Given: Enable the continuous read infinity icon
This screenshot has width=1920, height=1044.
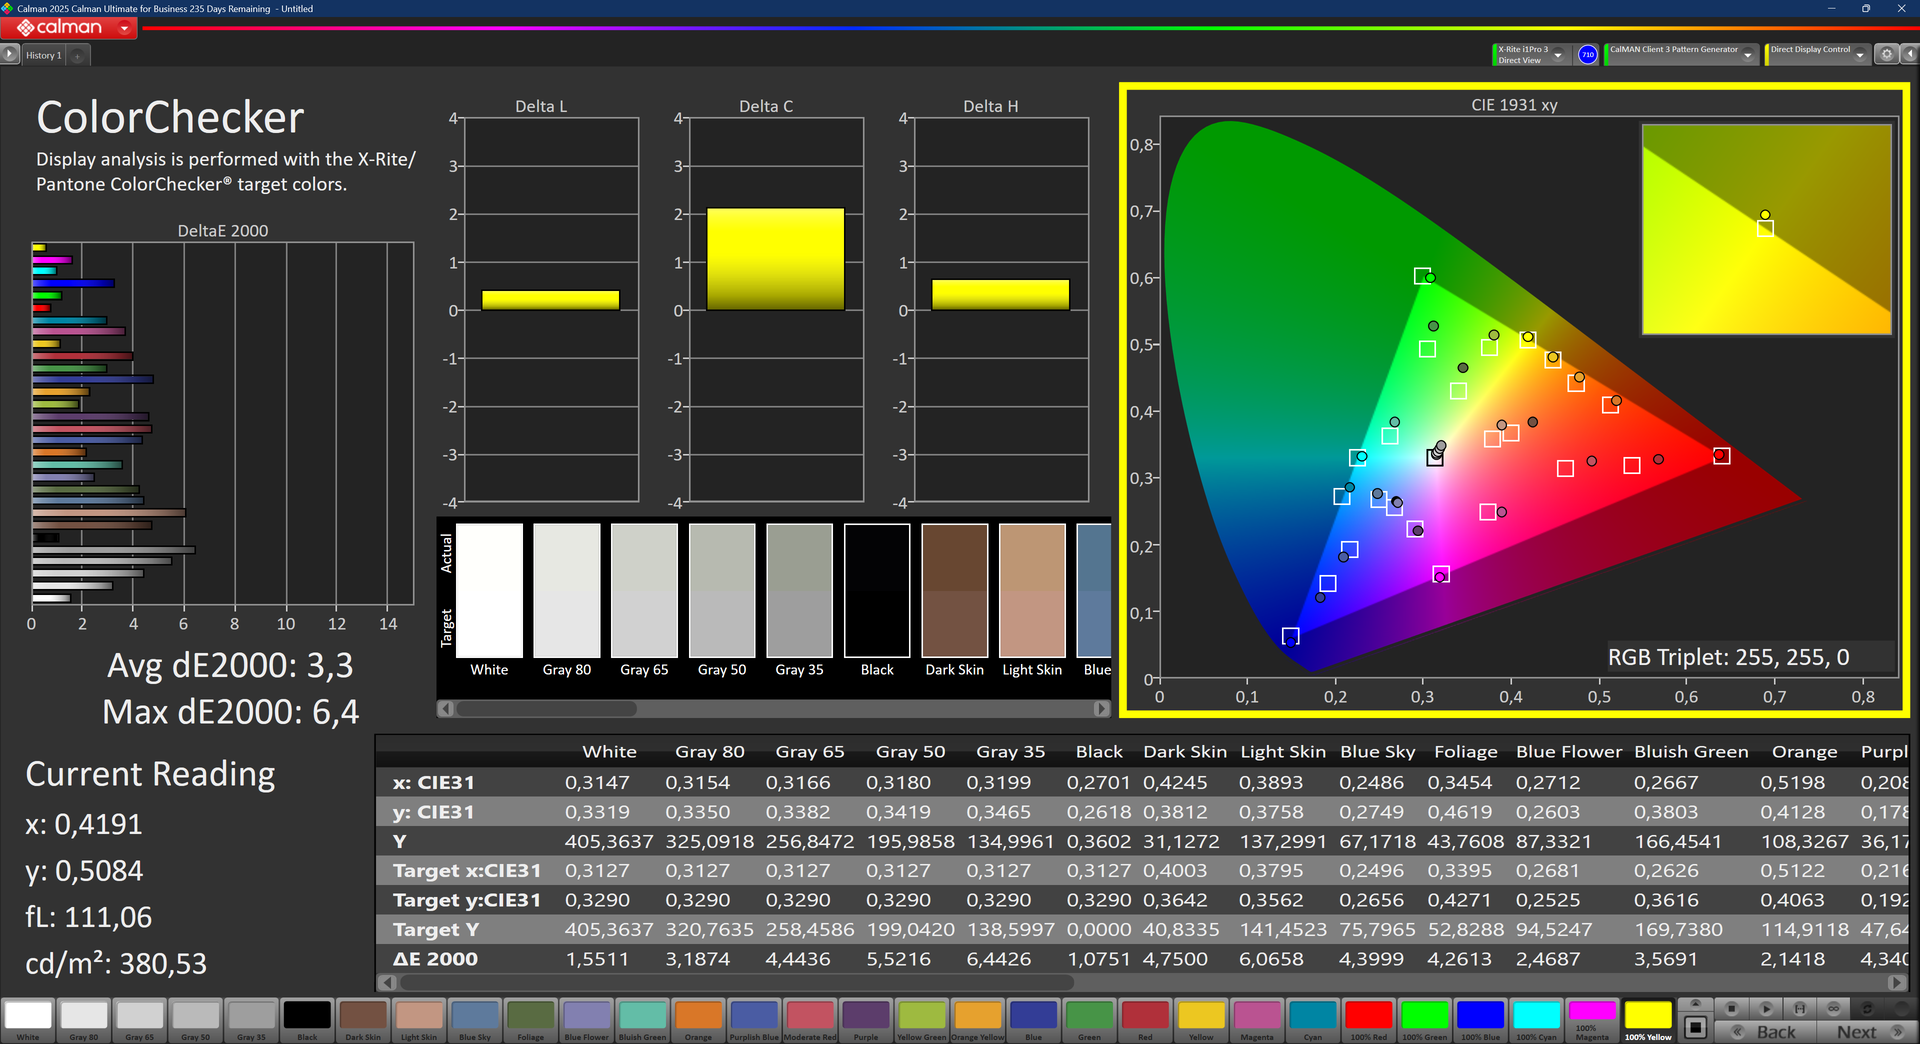Looking at the screenshot, I should (x=1834, y=1008).
